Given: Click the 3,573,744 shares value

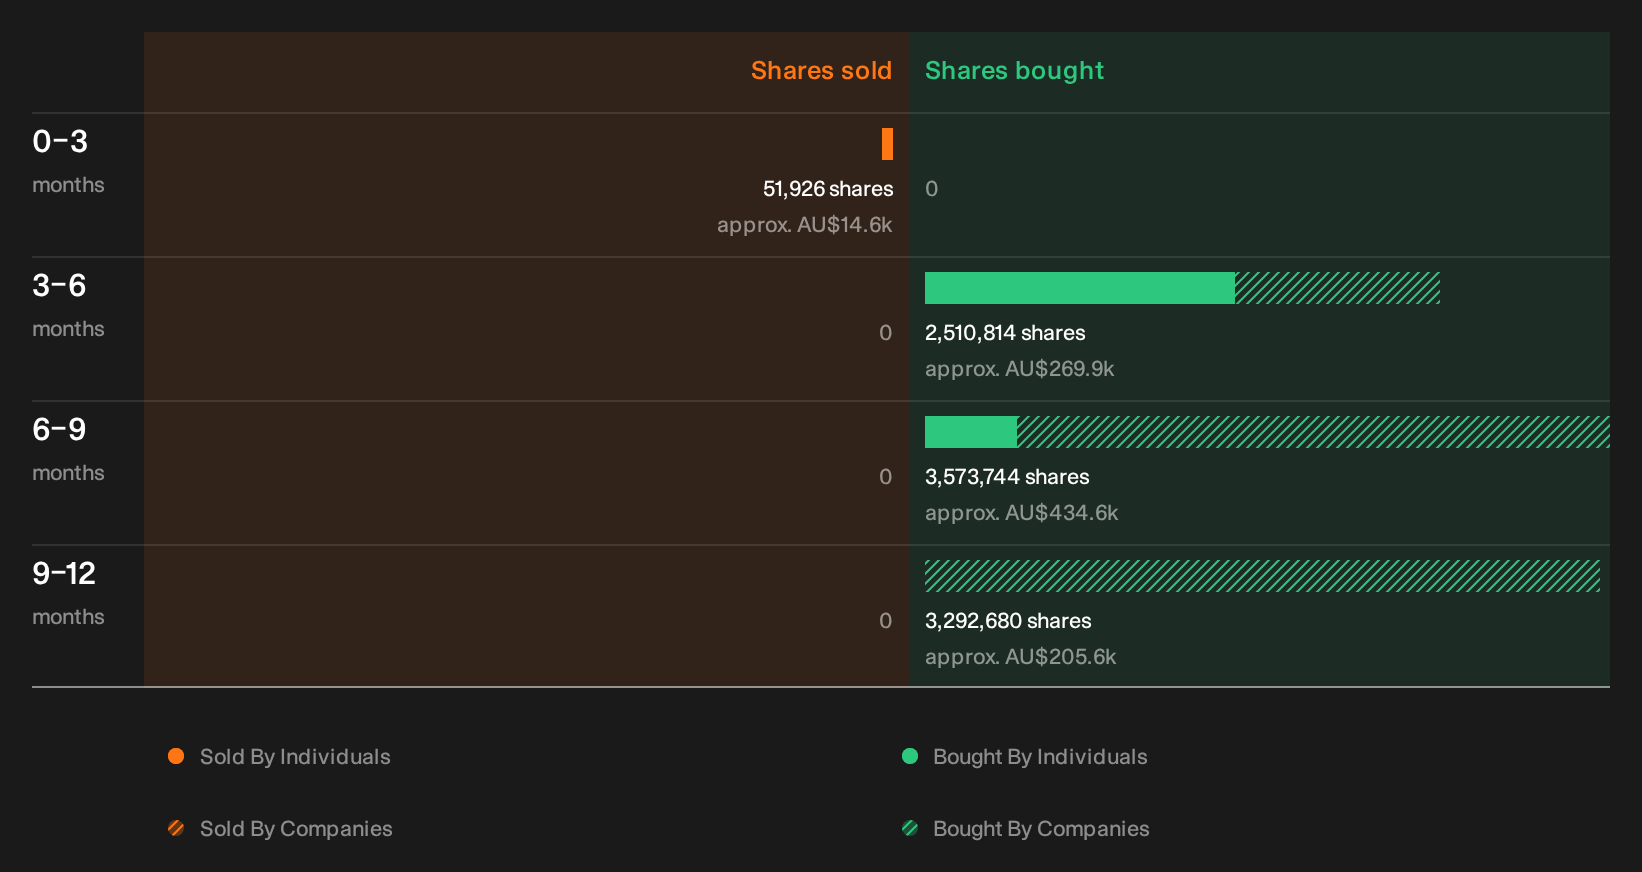Looking at the screenshot, I should point(1007,477).
